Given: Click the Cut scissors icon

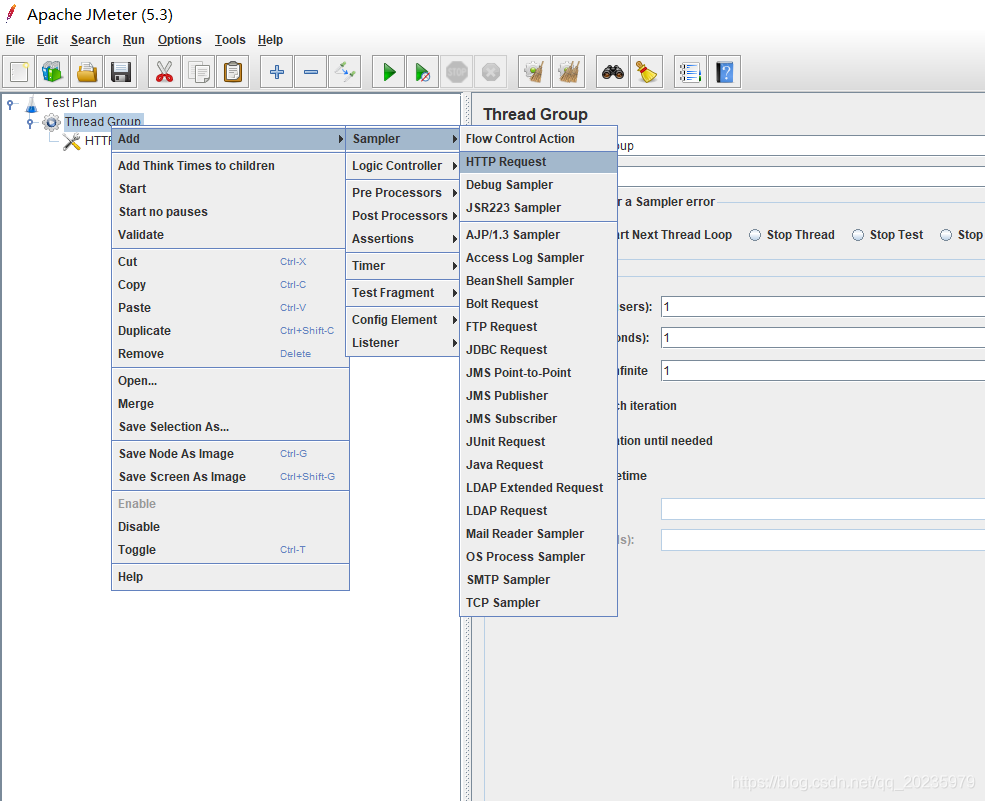Looking at the screenshot, I should click(x=165, y=72).
